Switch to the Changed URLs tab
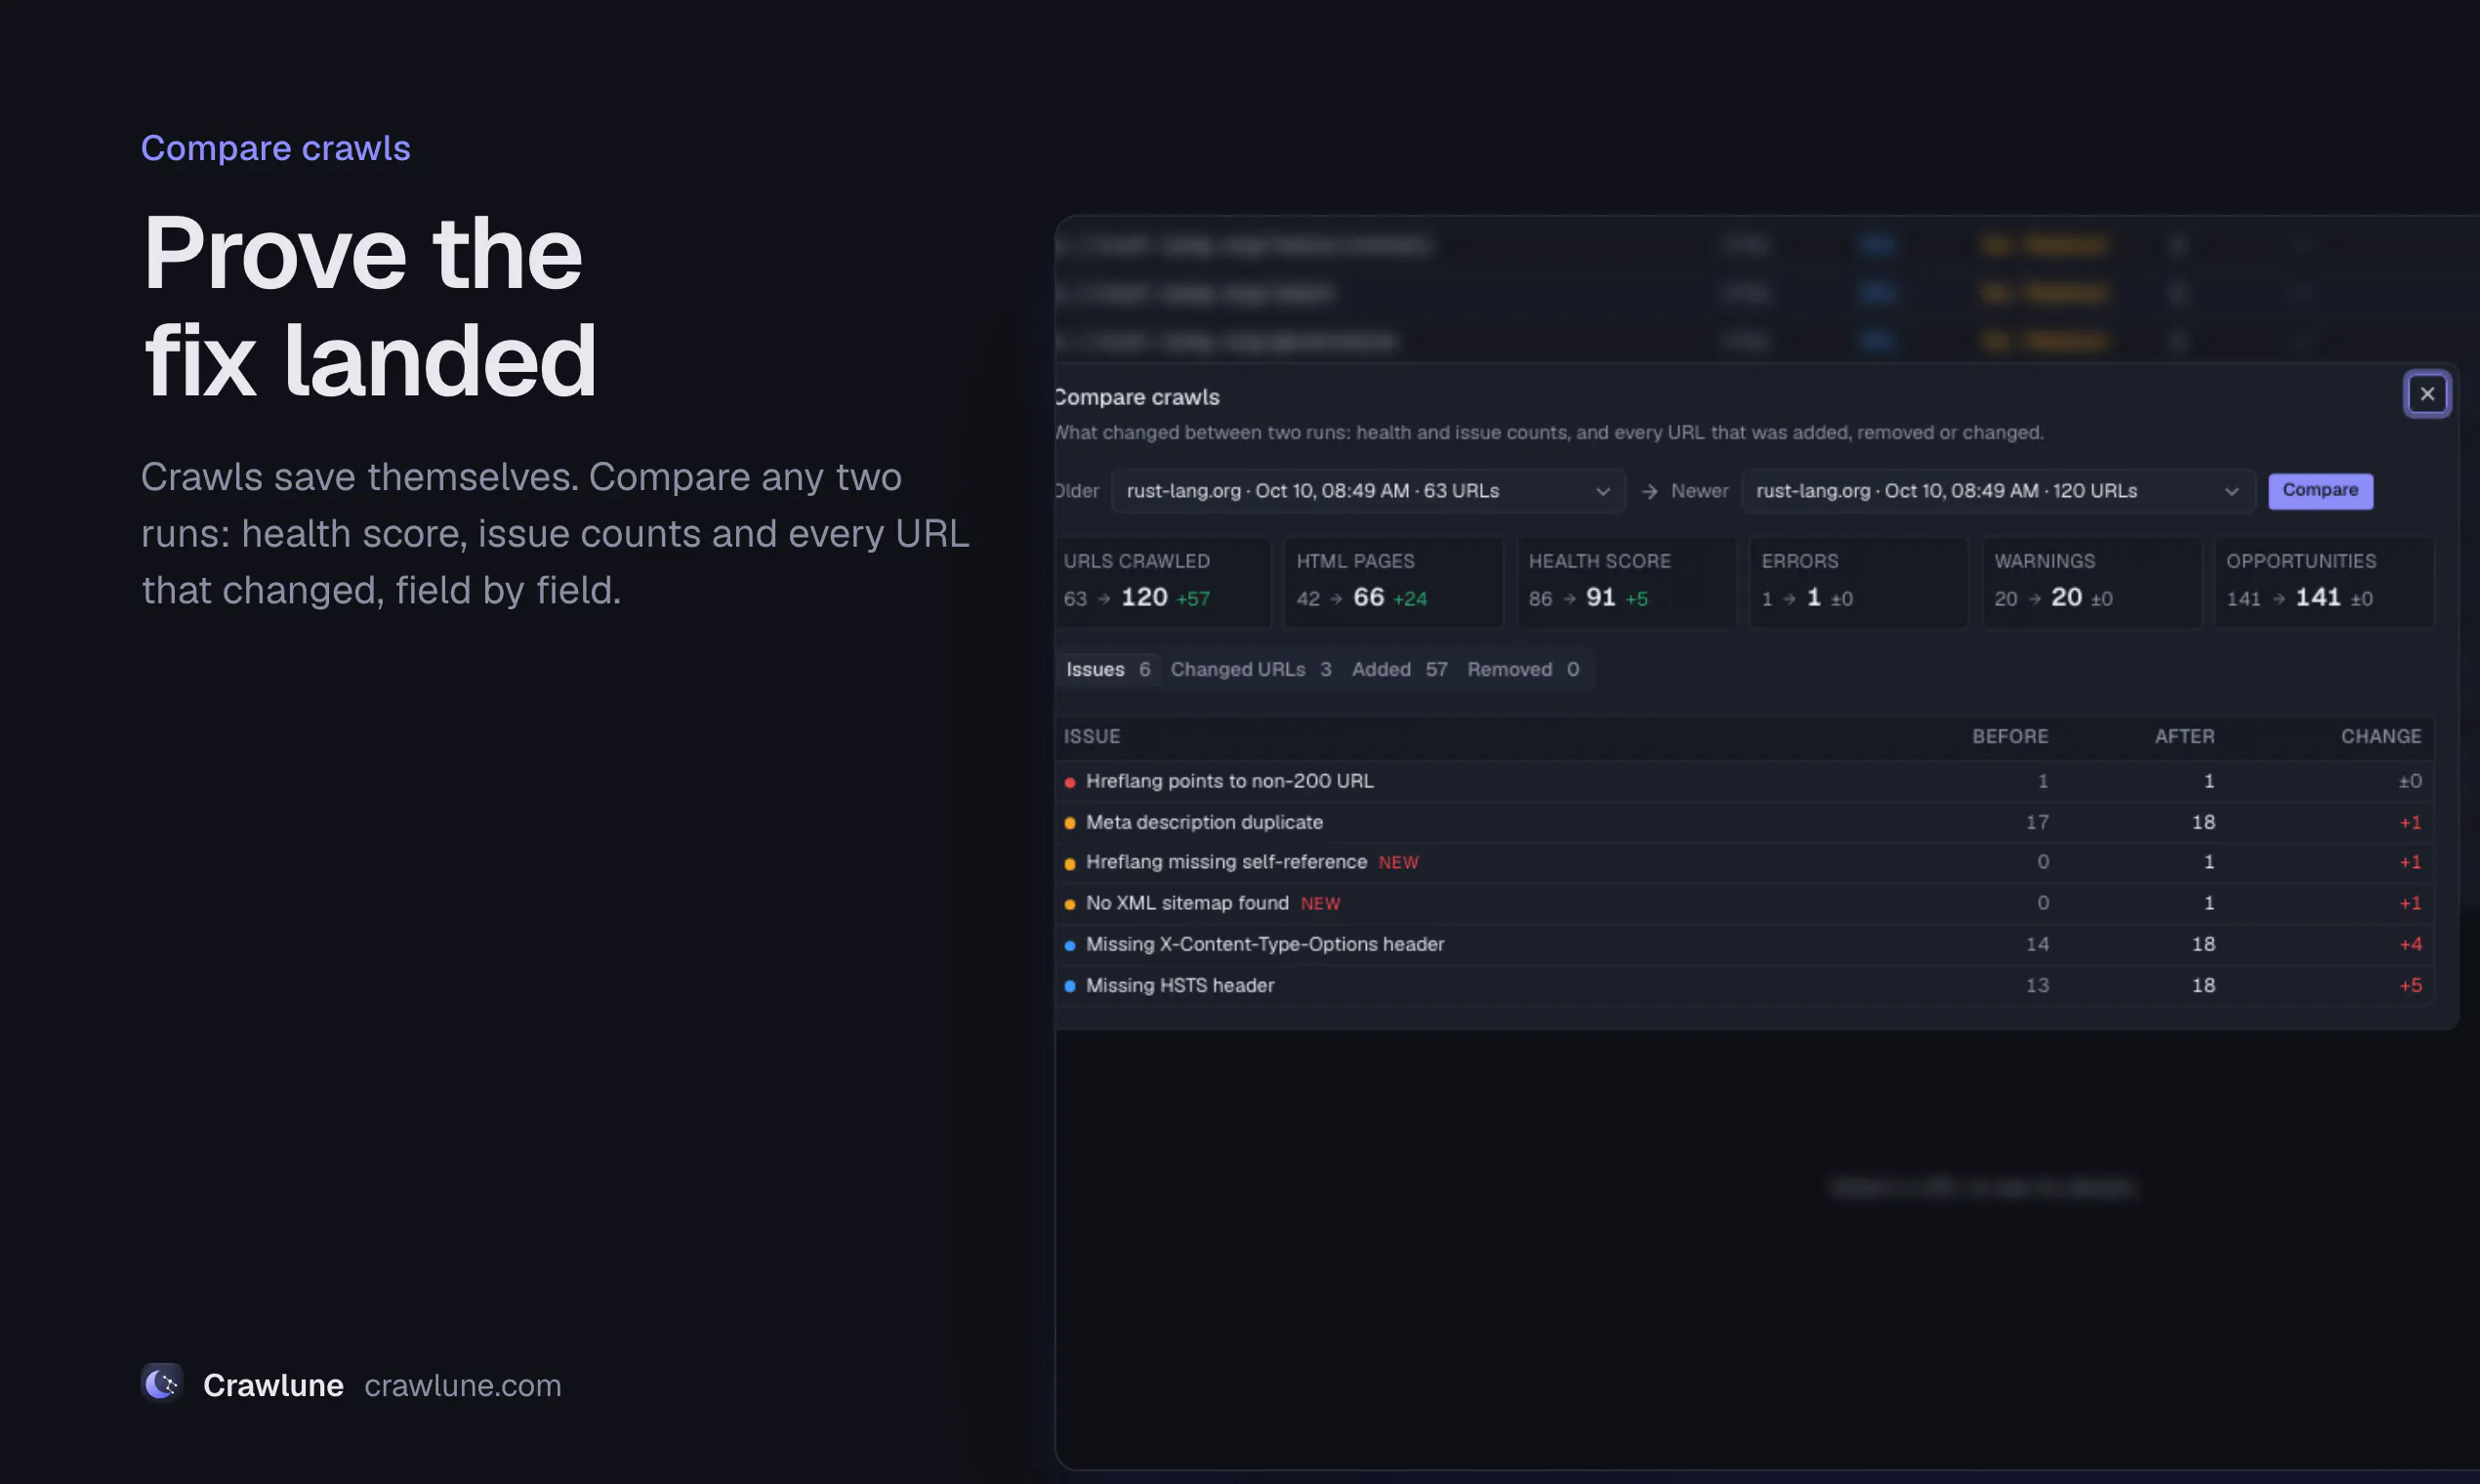This screenshot has width=2480, height=1484. click(1251, 669)
